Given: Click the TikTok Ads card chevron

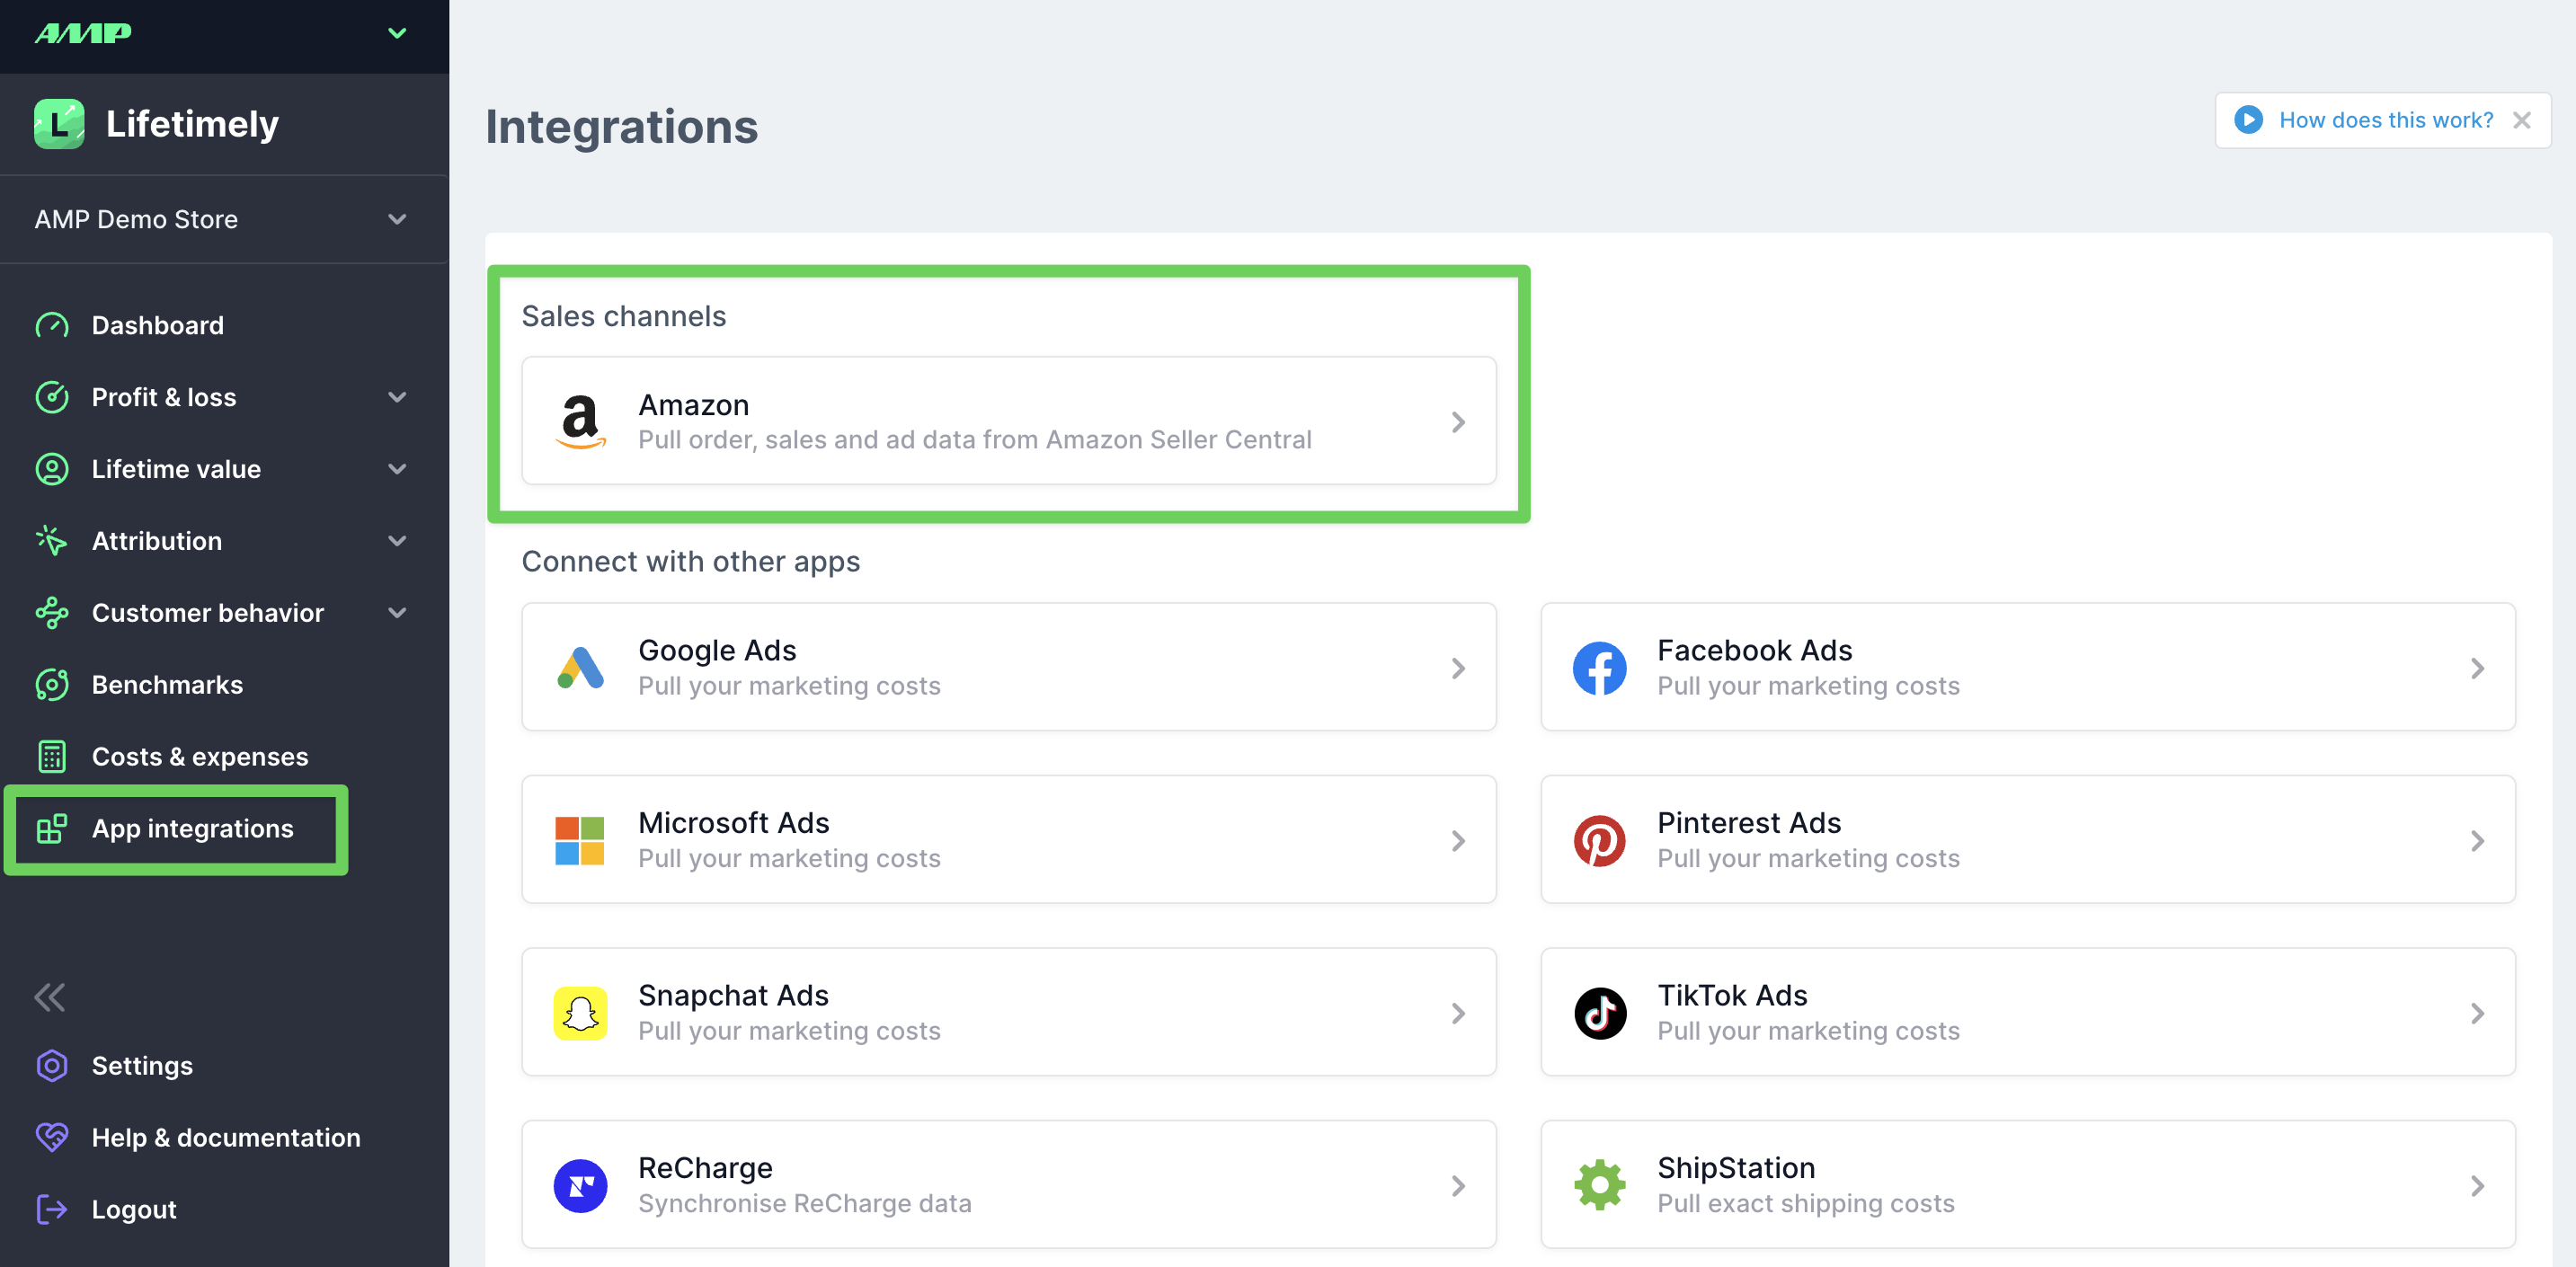Looking at the screenshot, I should [x=2477, y=1013].
